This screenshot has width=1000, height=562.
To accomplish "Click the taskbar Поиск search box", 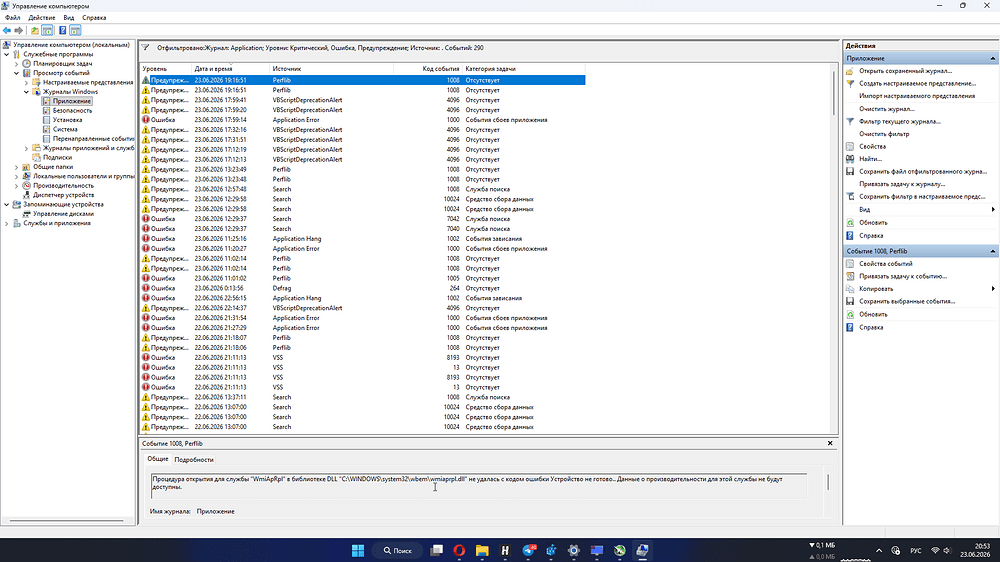I will (x=397, y=551).
